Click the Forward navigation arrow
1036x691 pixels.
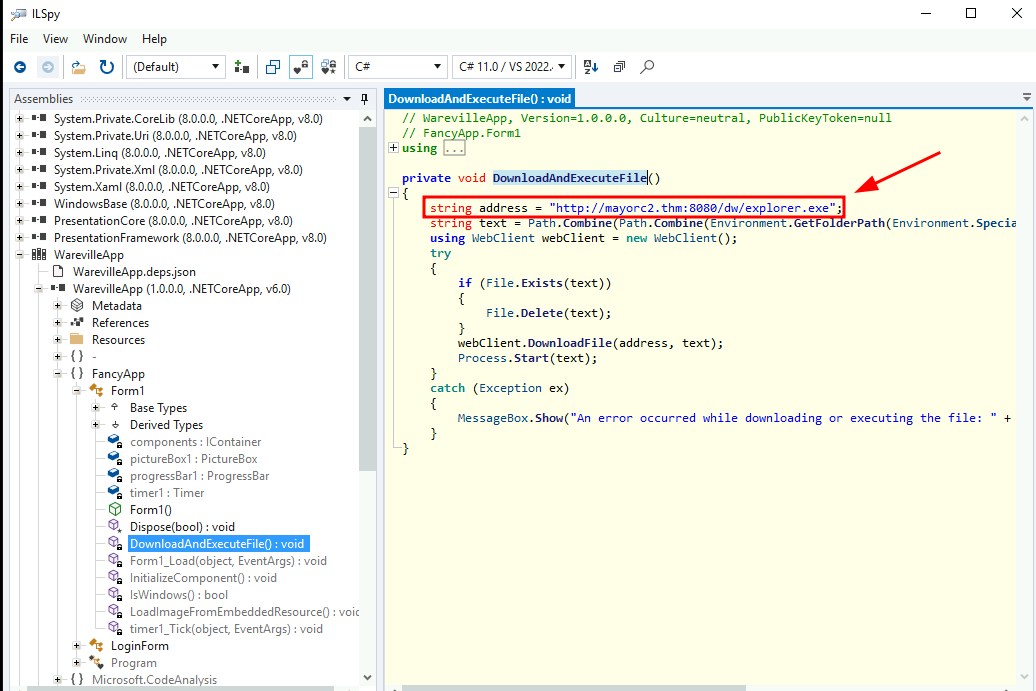pyautogui.click(x=48, y=67)
